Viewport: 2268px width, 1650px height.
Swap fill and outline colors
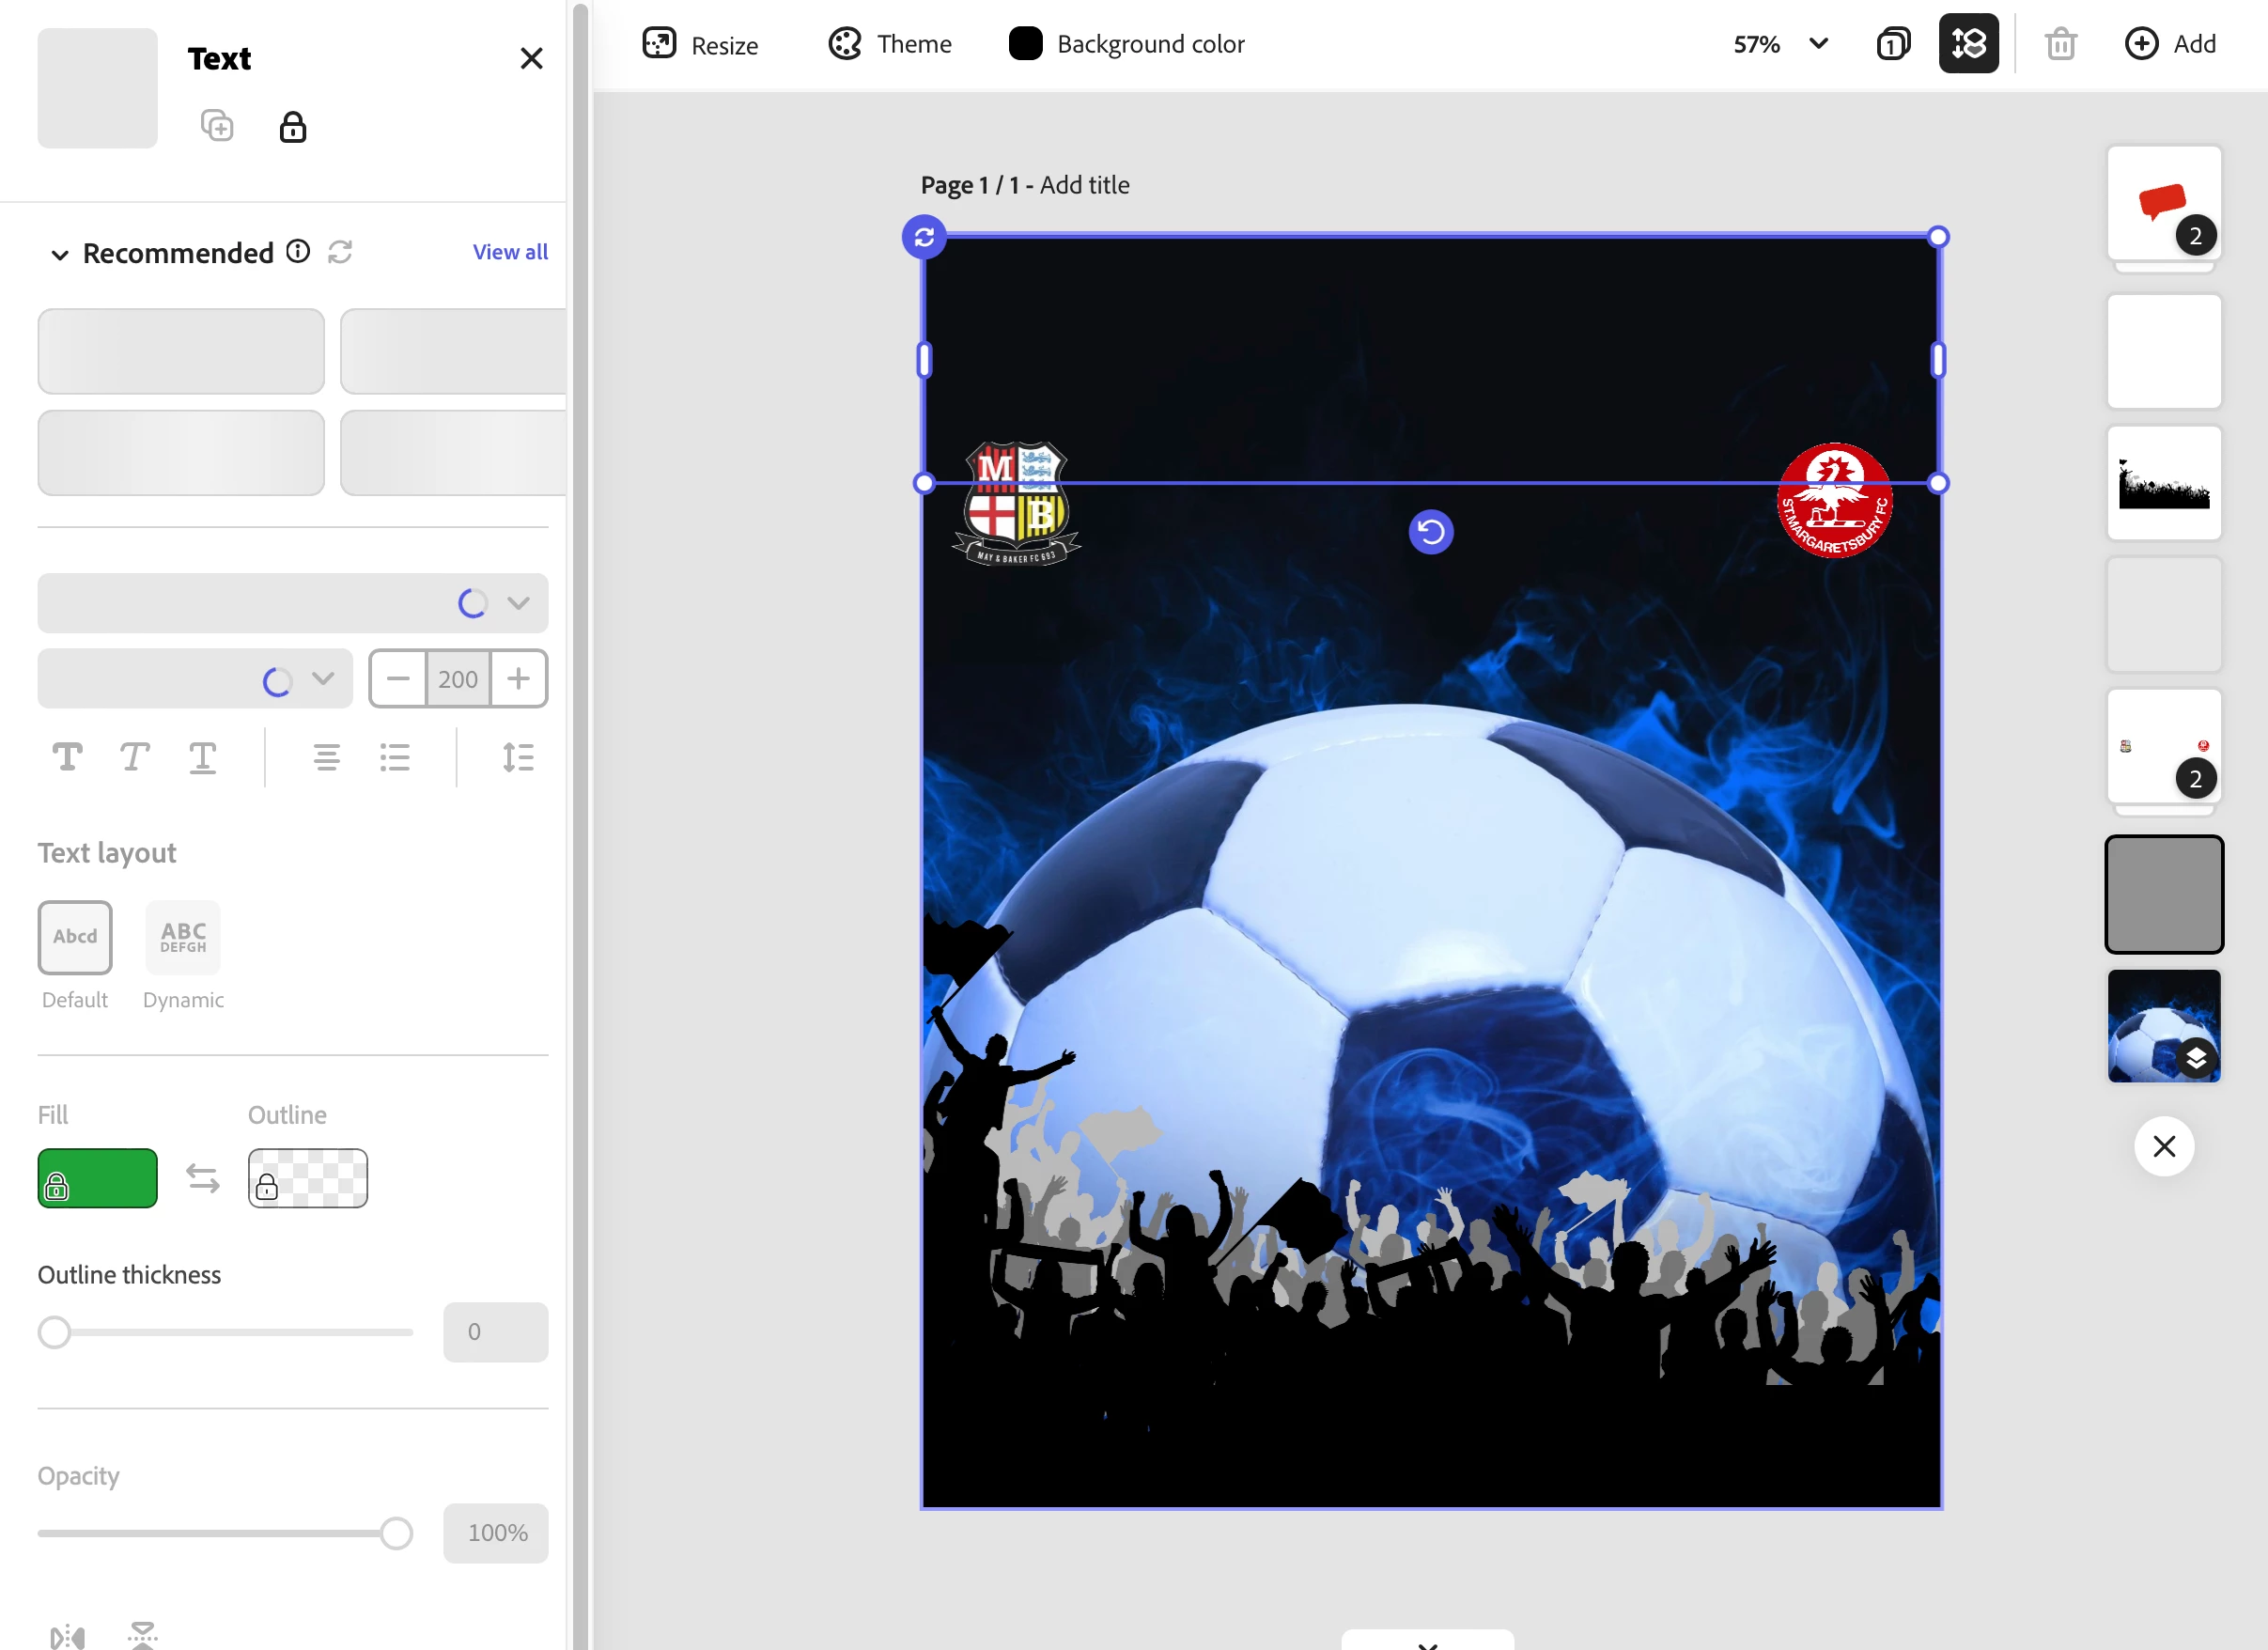pyautogui.click(x=203, y=1178)
